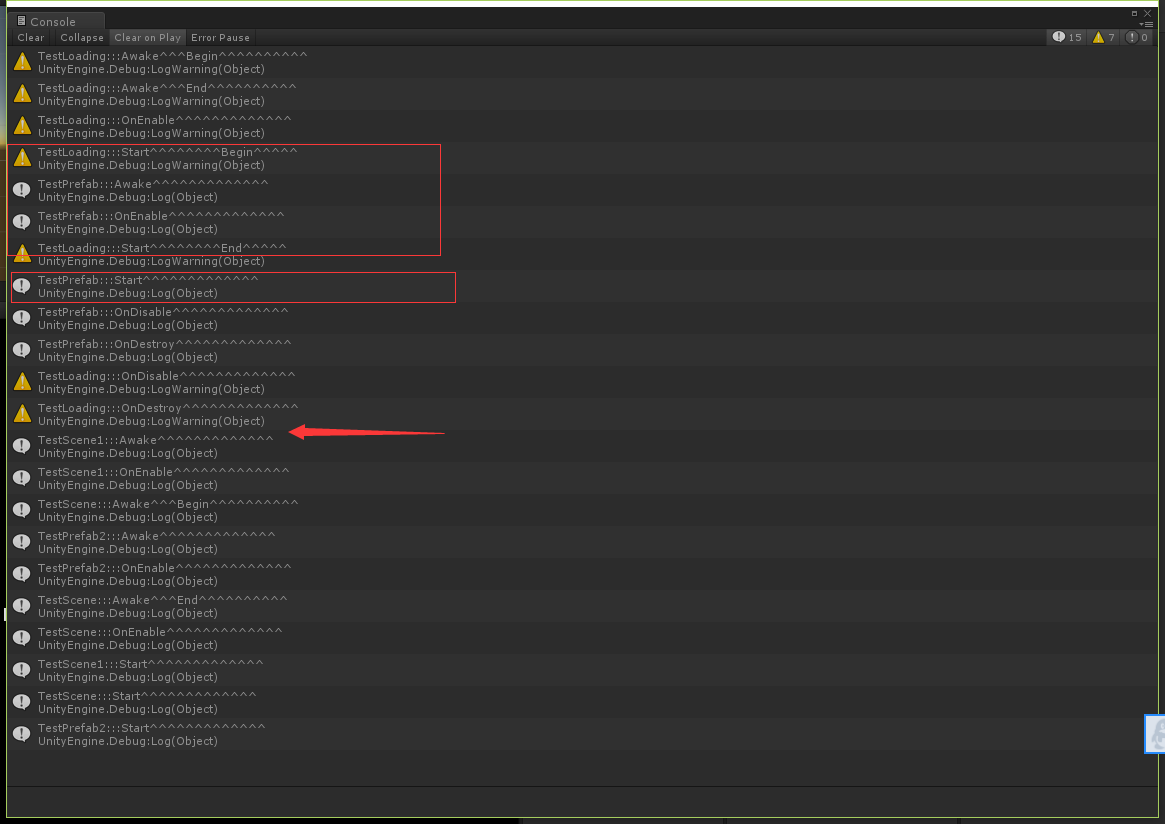Select log text 'TestScene:::Awake^^^Begin'
Screen dimensions: 1165x824
pos(124,503)
